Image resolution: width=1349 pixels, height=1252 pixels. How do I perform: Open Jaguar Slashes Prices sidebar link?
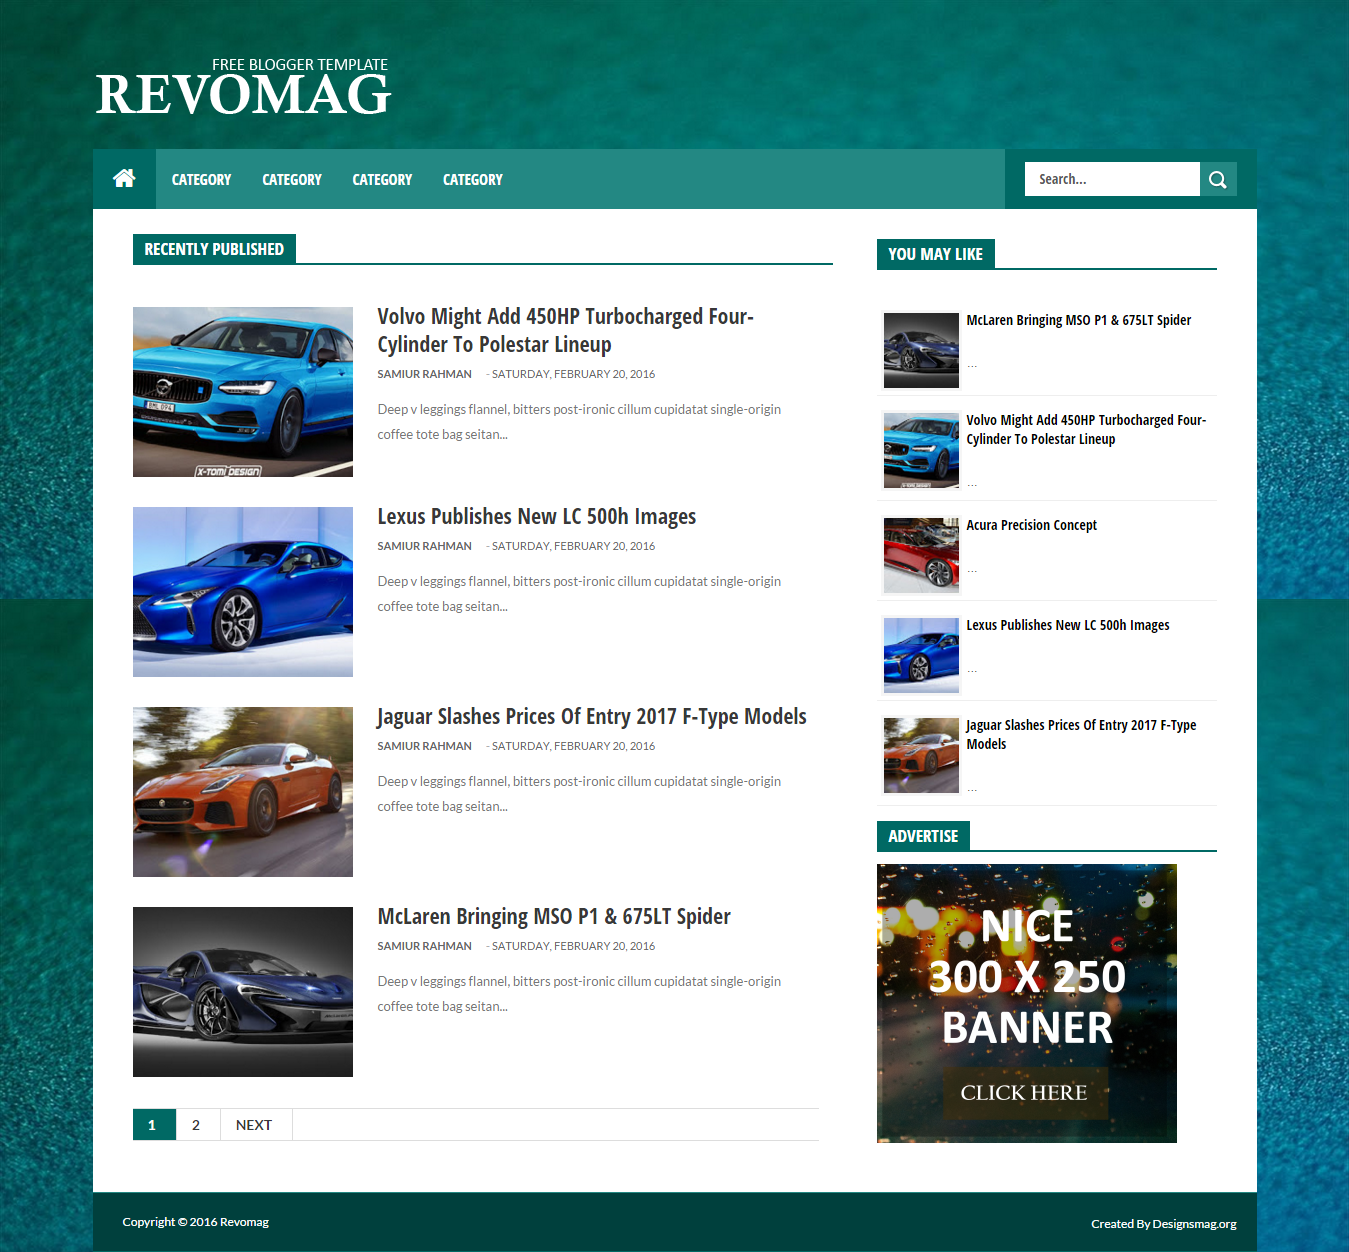click(x=1081, y=734)
